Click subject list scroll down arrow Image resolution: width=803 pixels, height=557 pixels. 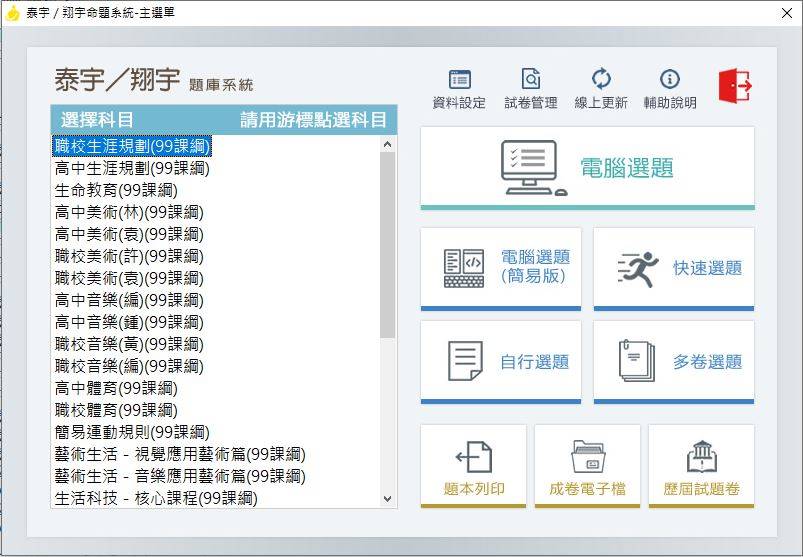pos(388,499)
